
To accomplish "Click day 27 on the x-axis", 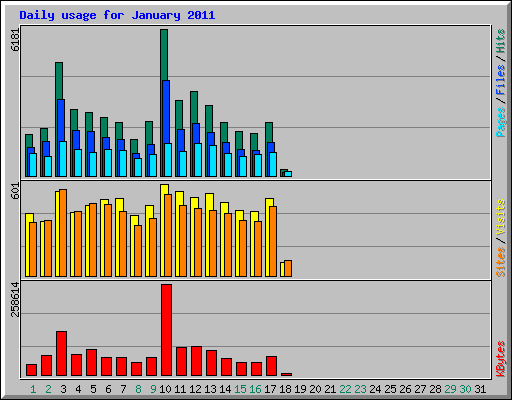I will pyautogui.click(x=420, y=389).
